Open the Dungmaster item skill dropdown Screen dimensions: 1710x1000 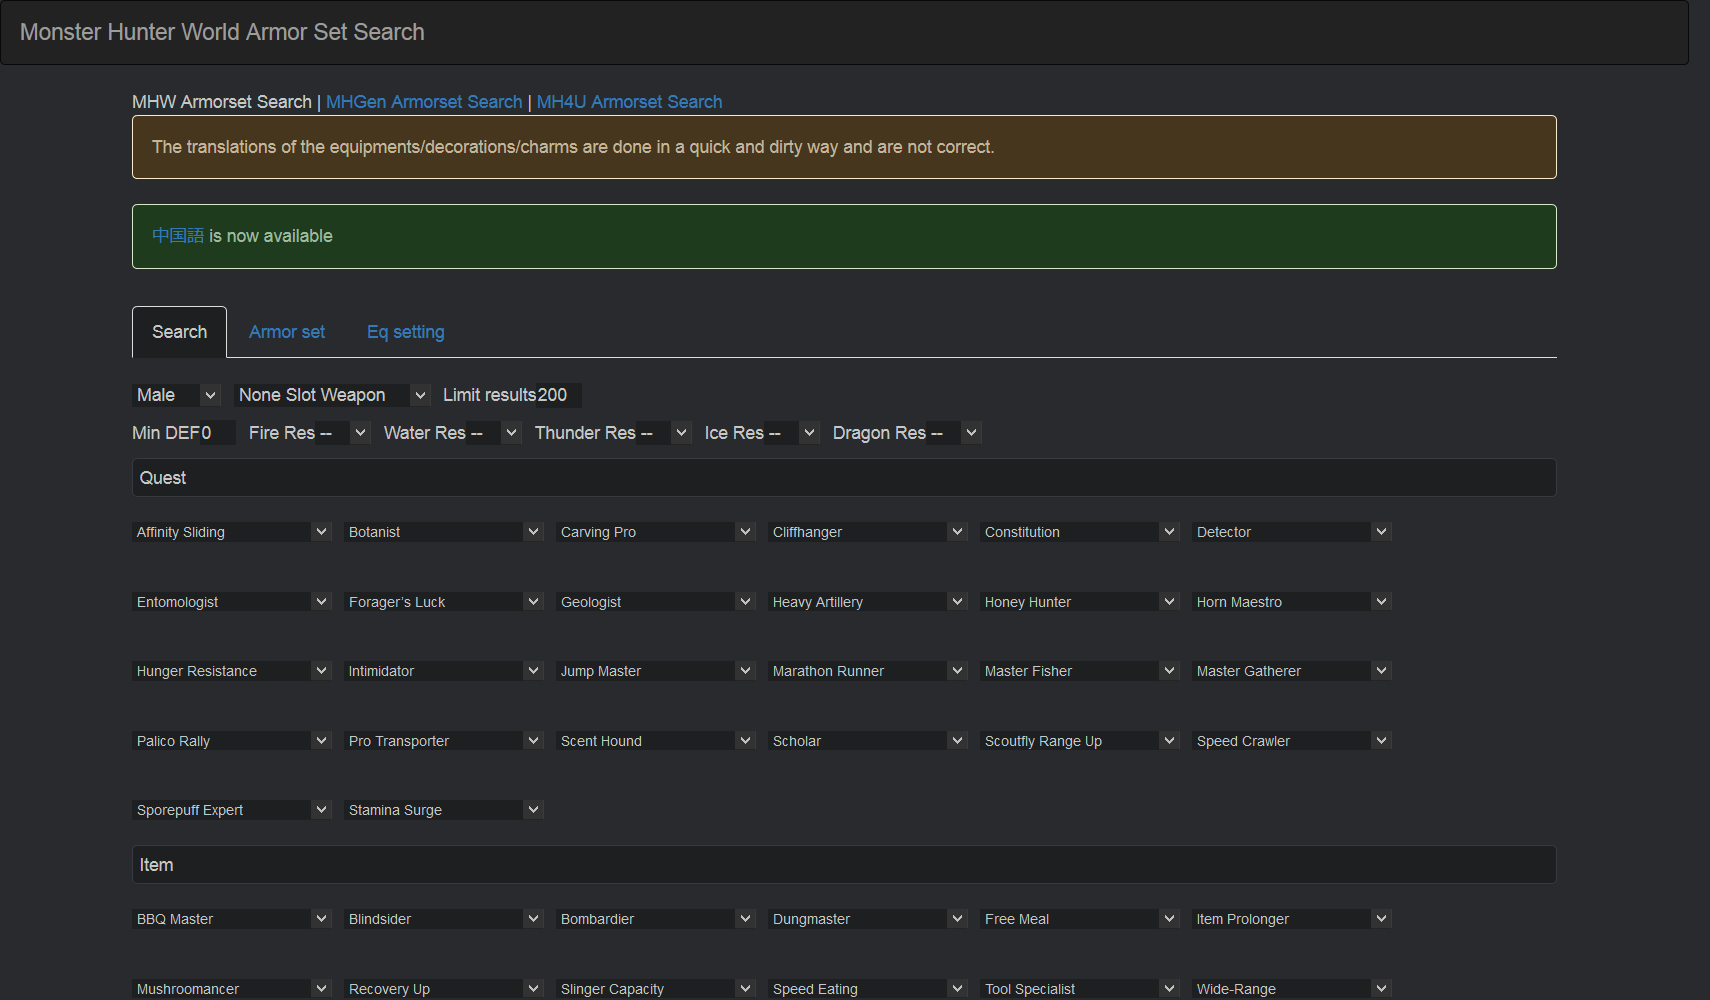[x=868, y=919]
